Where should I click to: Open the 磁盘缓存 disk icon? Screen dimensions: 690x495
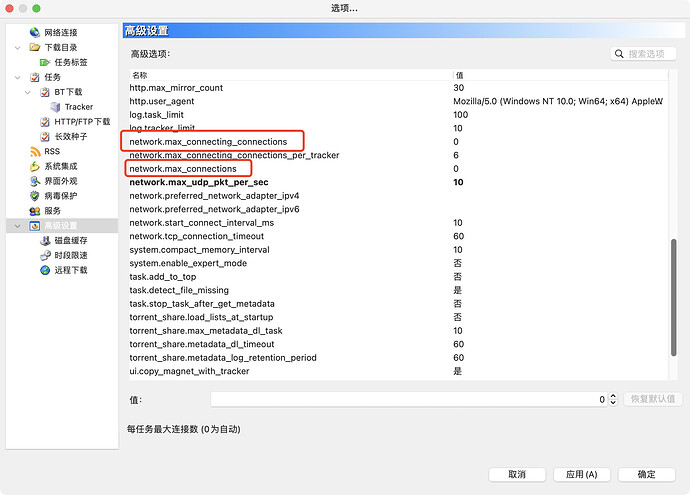[44, 241]
